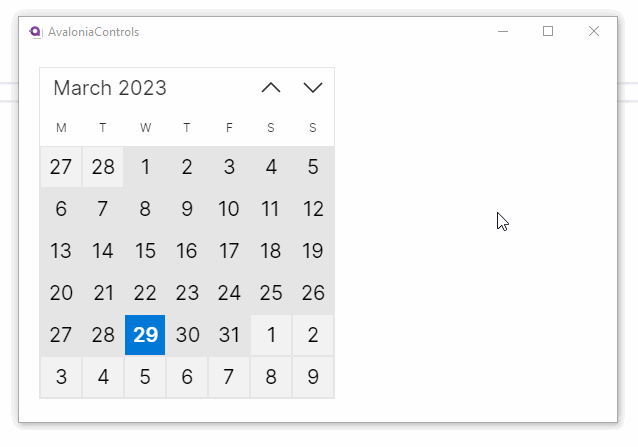Select April 9 in the last row
This screenshot has height=447, width=638.
click(313, 377)
